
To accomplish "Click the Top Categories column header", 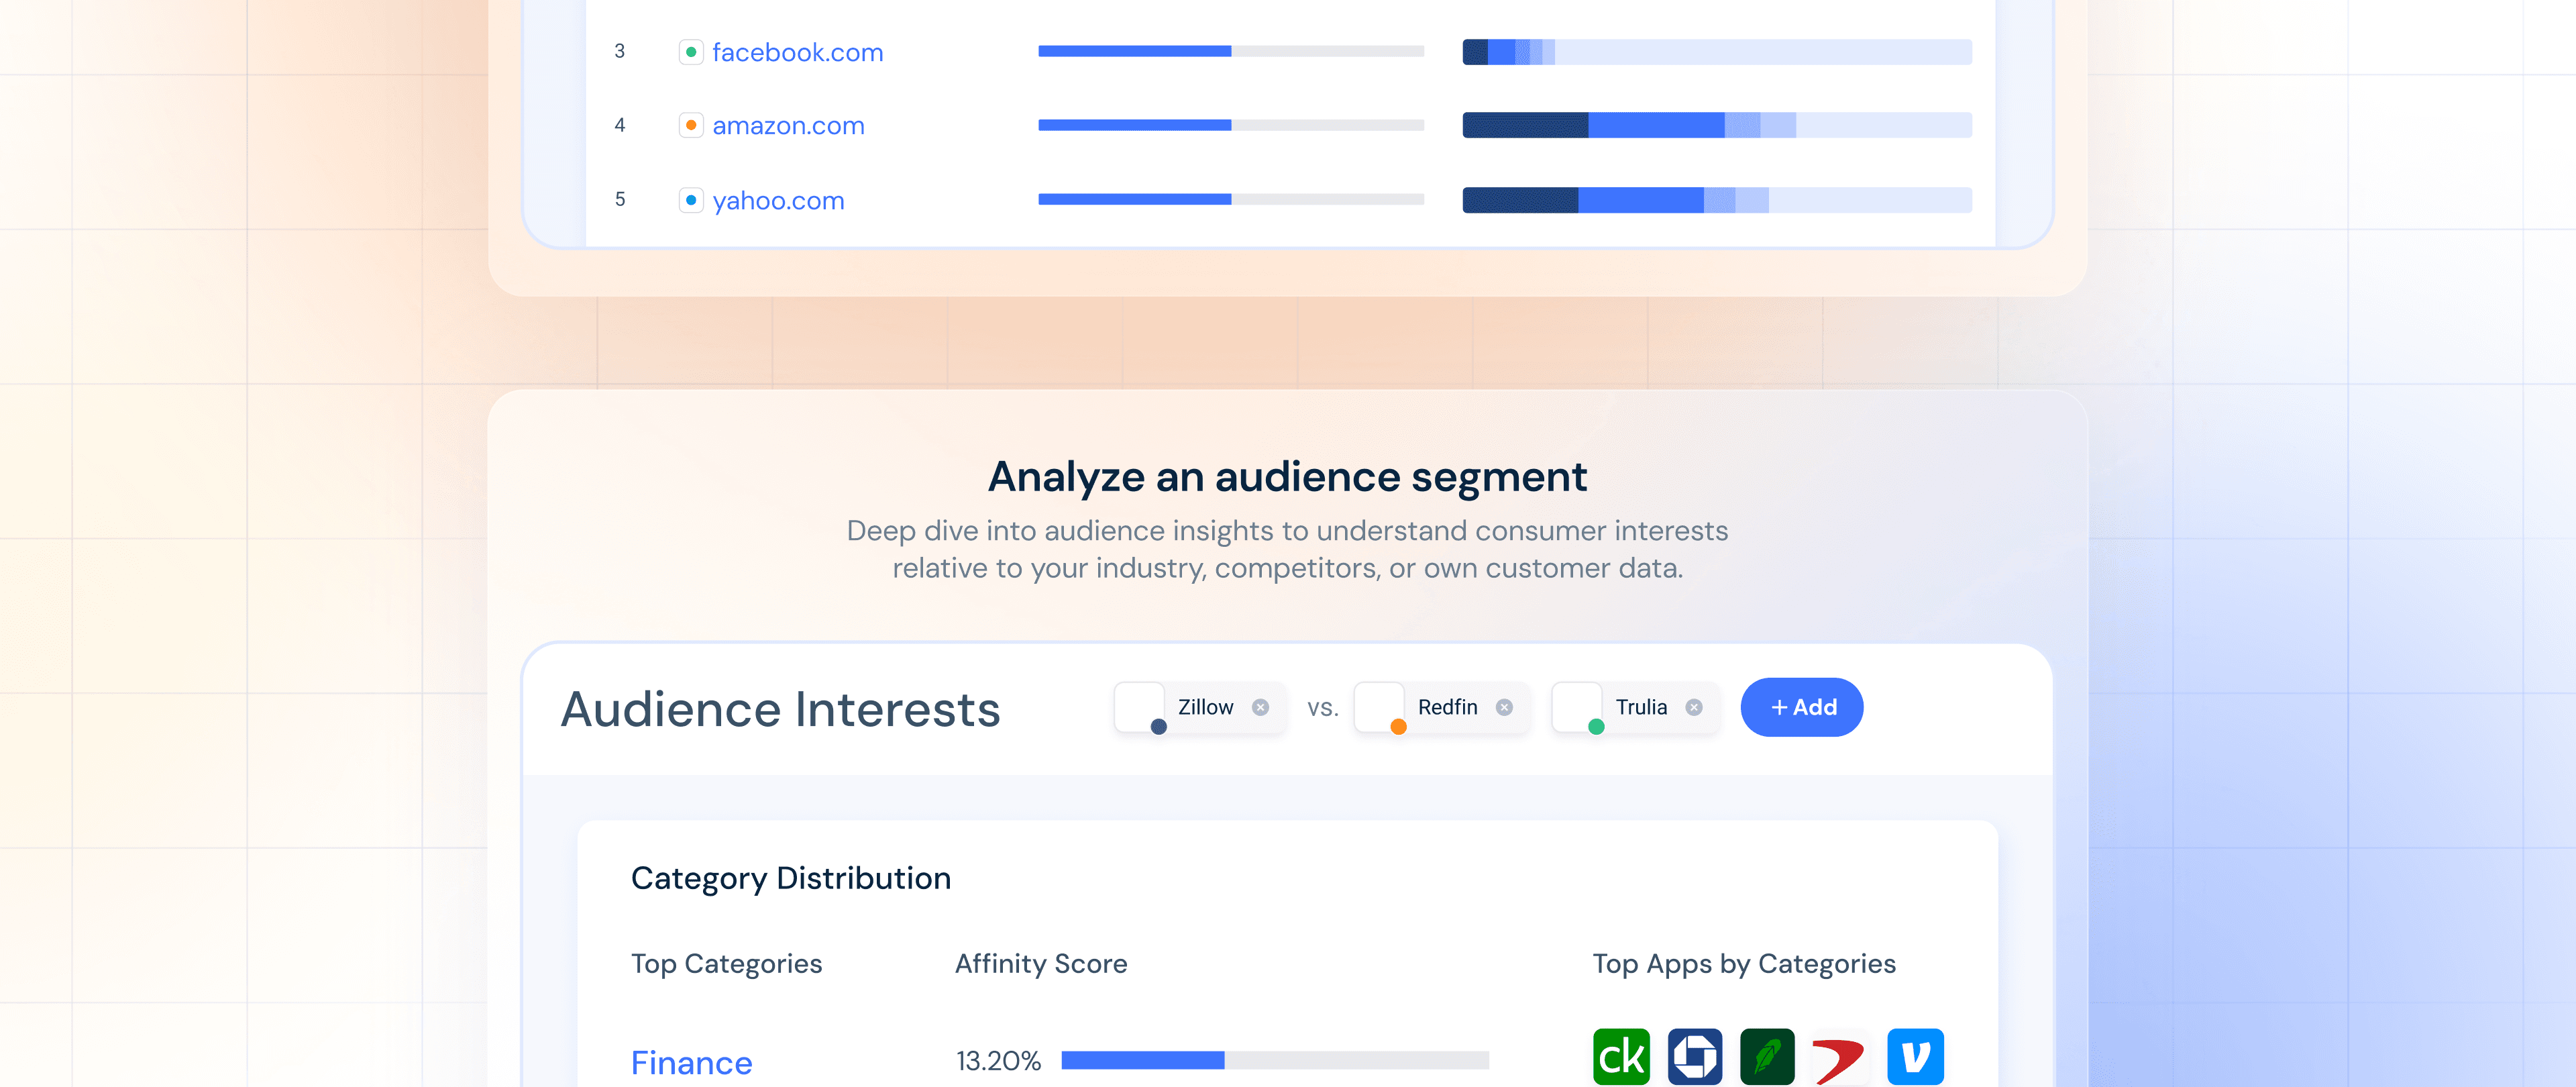I will [x=726, y=963].
